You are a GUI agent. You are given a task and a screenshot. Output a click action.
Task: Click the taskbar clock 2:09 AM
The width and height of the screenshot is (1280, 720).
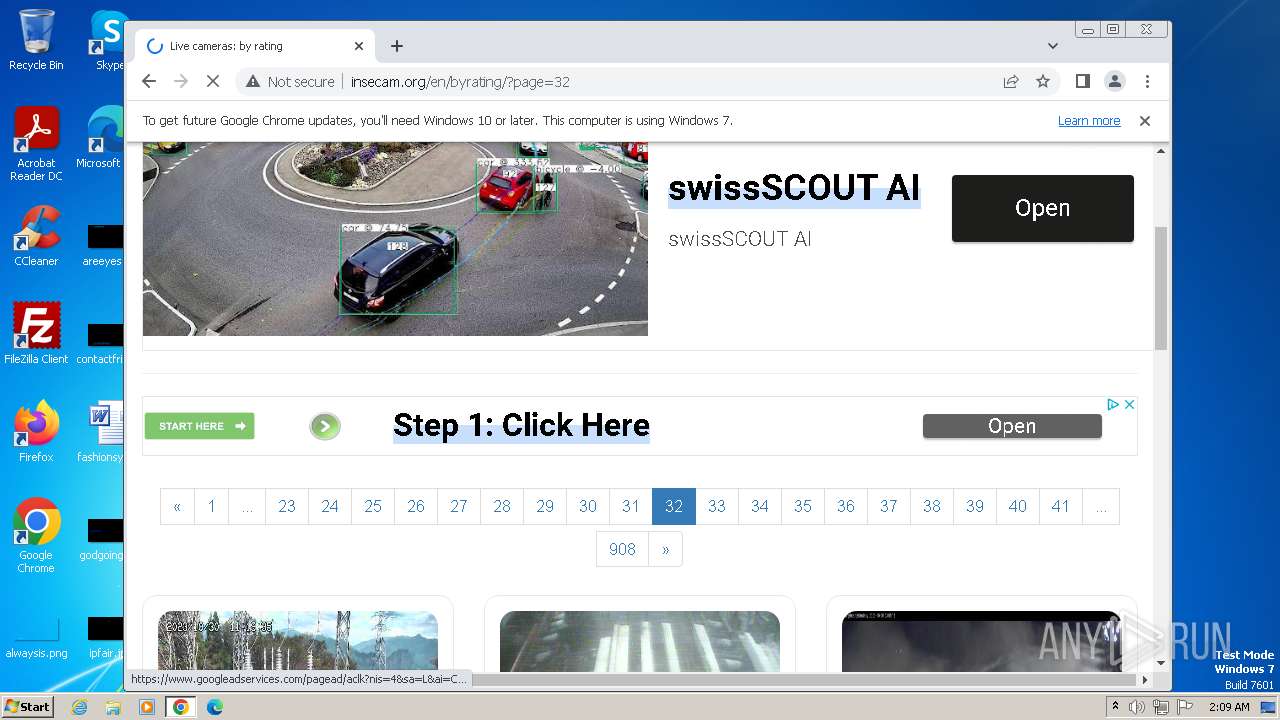(1229, 707)
